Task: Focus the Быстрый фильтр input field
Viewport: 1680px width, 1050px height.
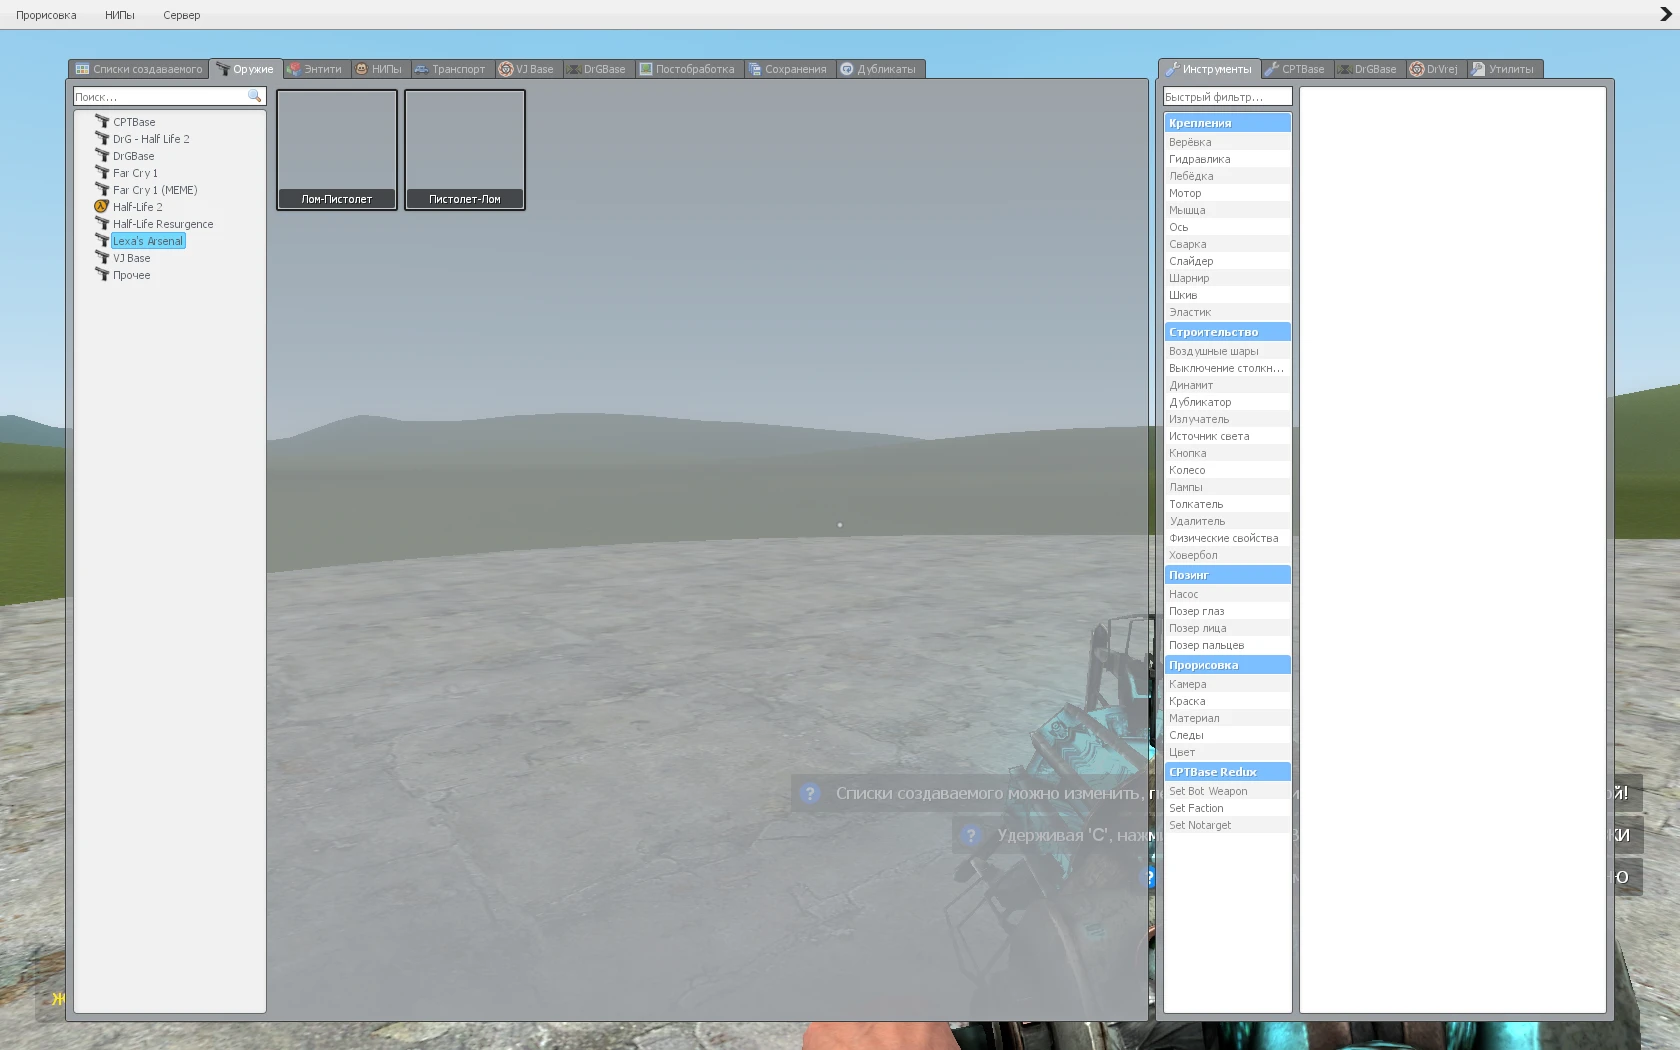Action: click(1227, 97)
